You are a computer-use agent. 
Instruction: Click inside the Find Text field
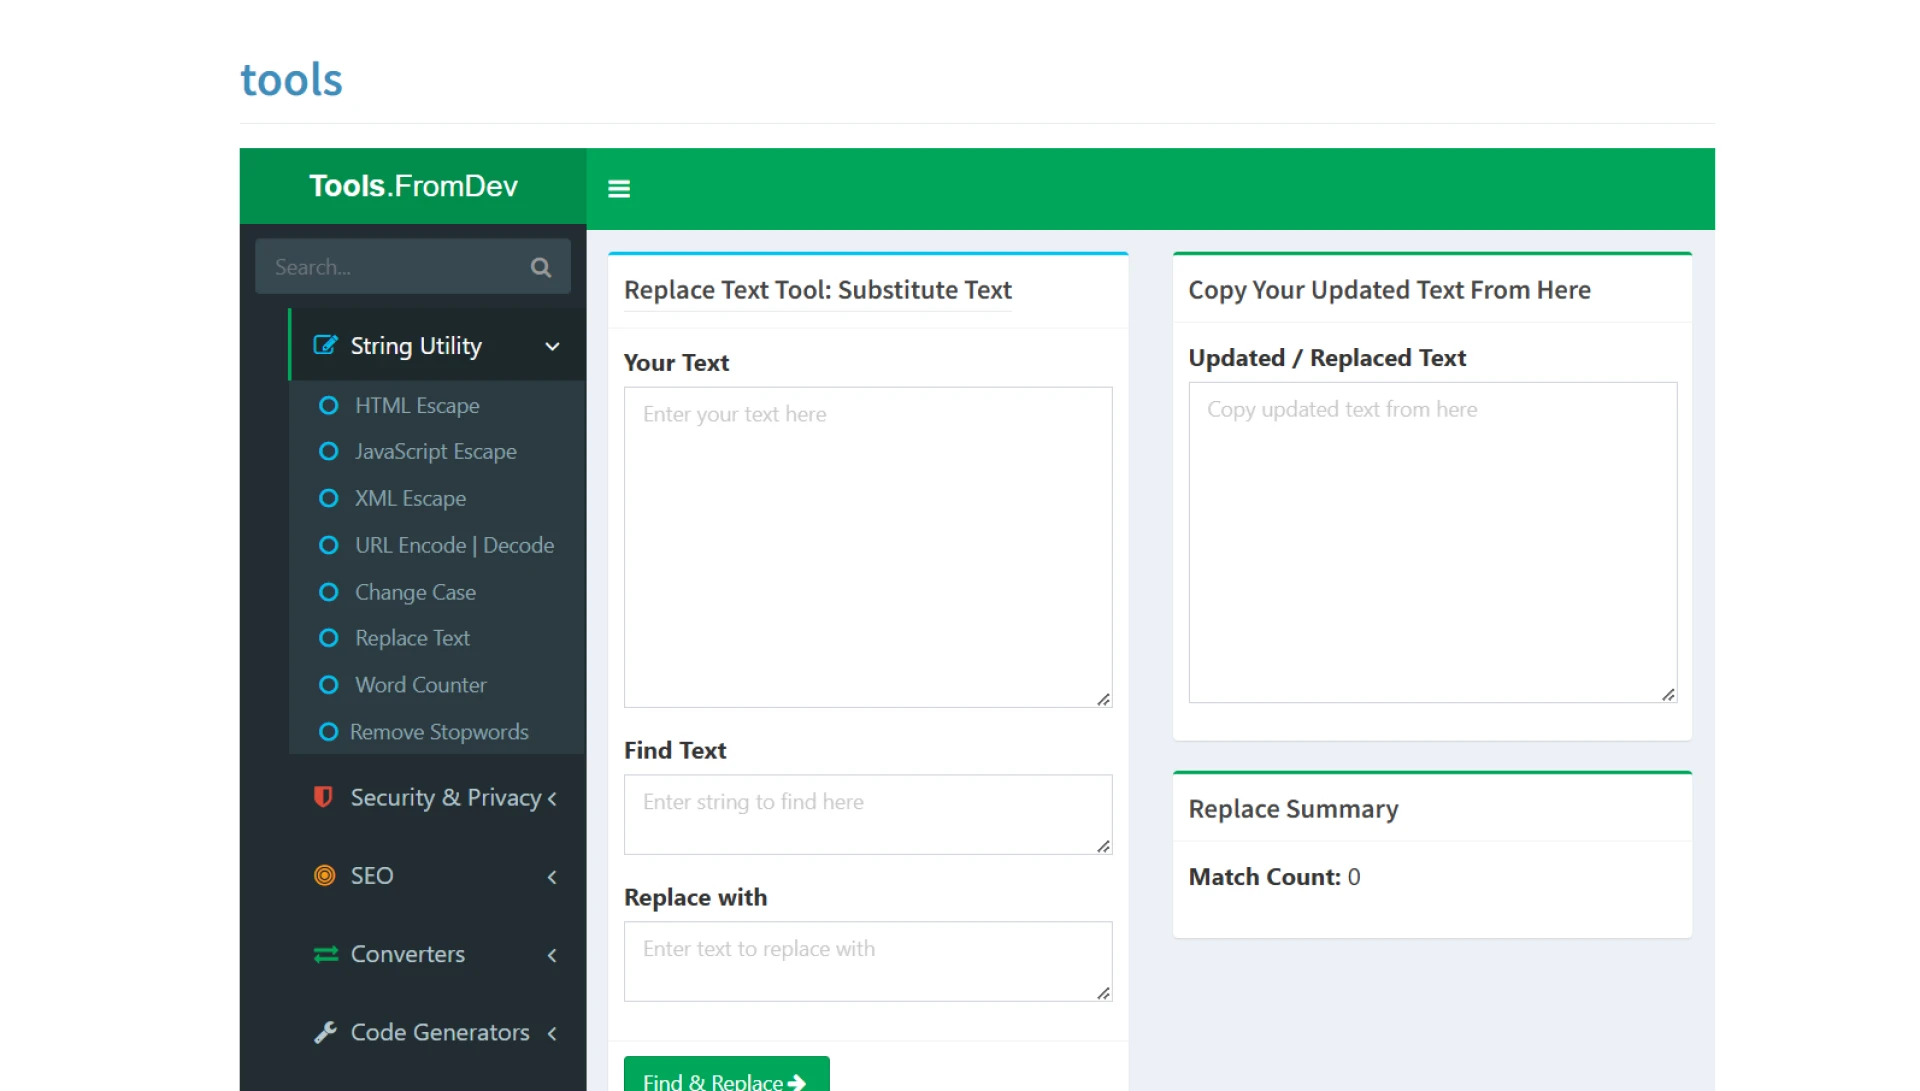click(866, 814)
